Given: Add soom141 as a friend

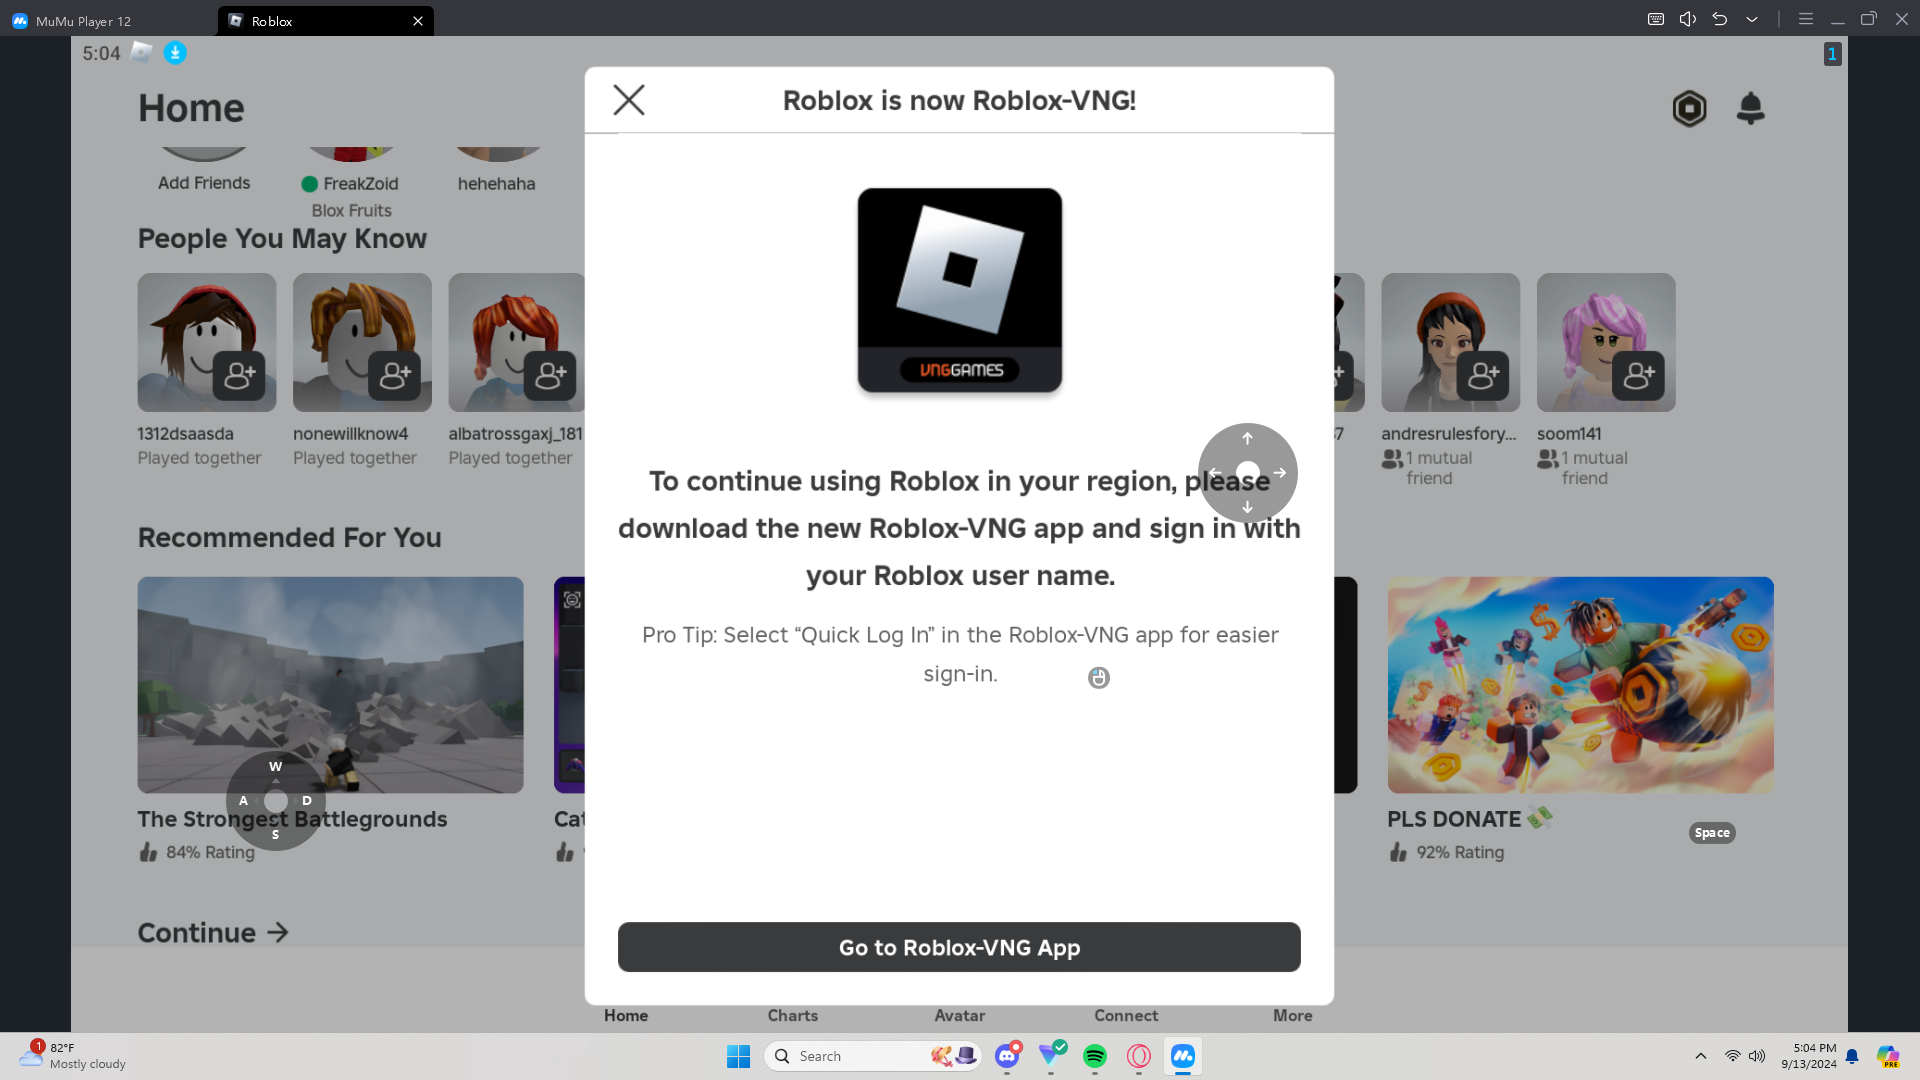Looking at the screenshot, I should click(x=1639, y=376).
